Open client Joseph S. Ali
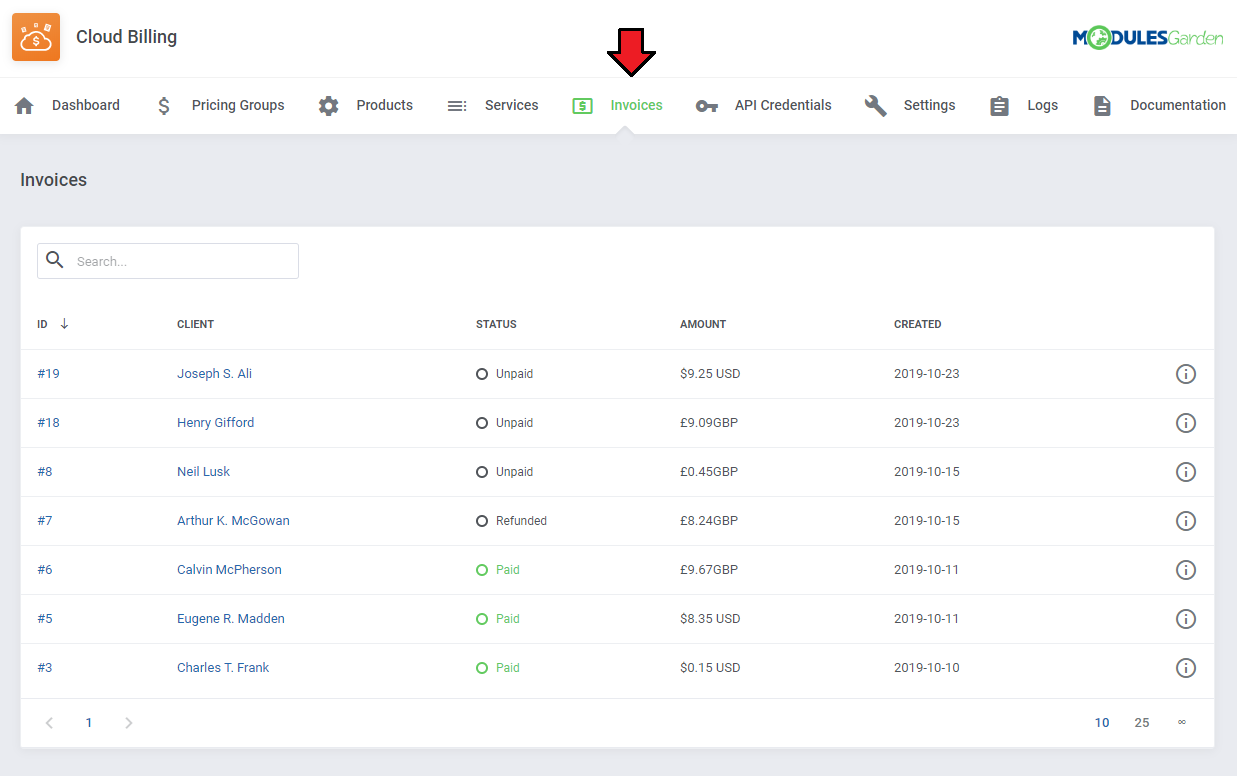 [214, 374]
